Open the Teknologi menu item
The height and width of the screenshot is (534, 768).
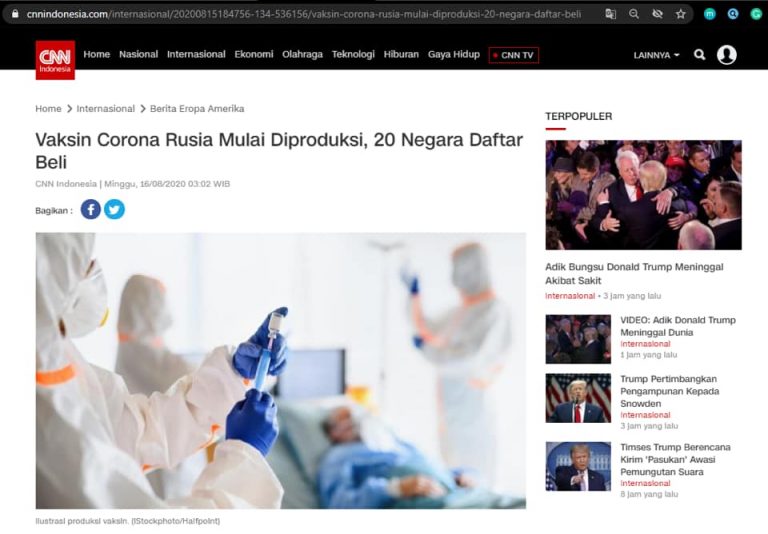[353, 54]
